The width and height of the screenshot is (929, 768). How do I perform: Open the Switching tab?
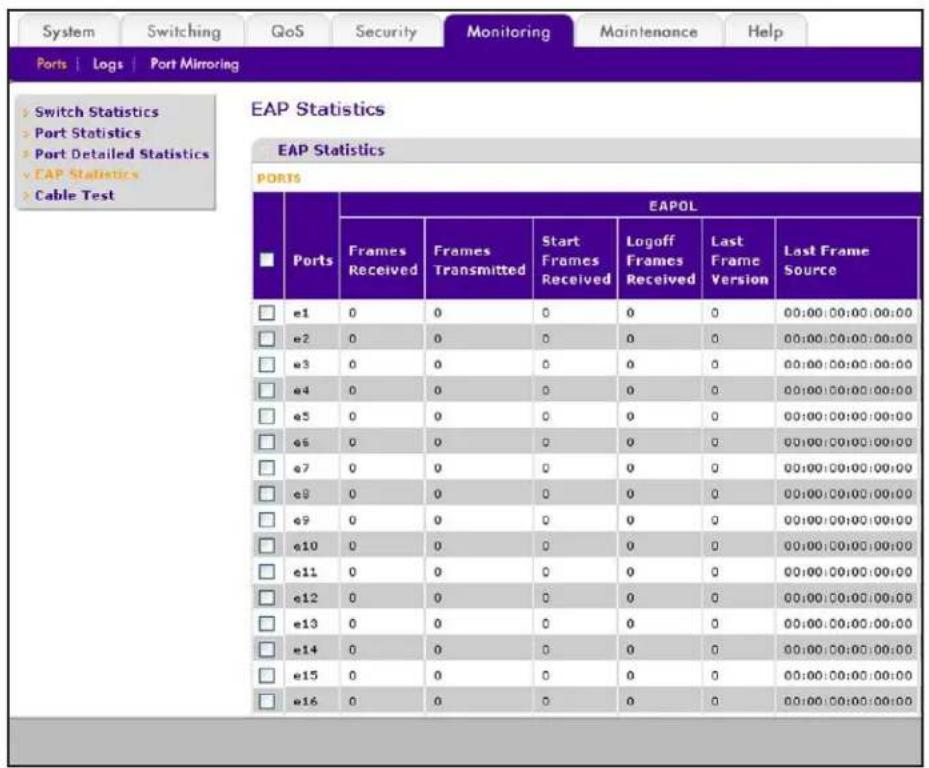coord(184,31)
